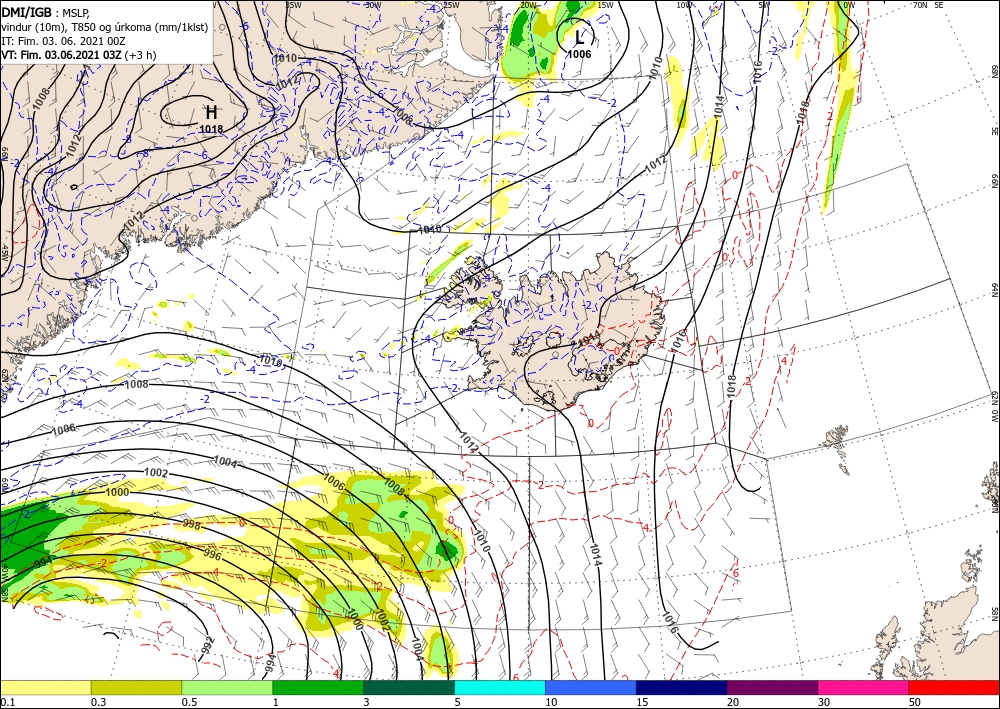Click the legend value '30'
This screenshot has height=709, width=1000.
pos(824,702)
